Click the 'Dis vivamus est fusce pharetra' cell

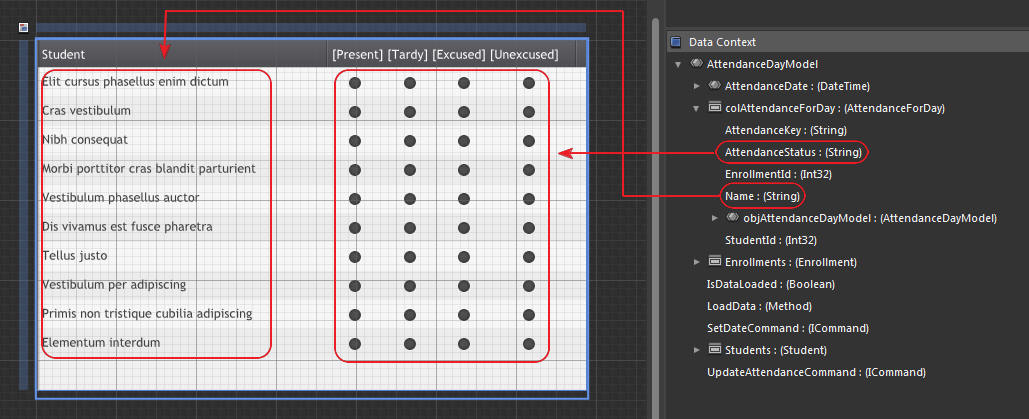pyautogui.click(x=127, y=227)
